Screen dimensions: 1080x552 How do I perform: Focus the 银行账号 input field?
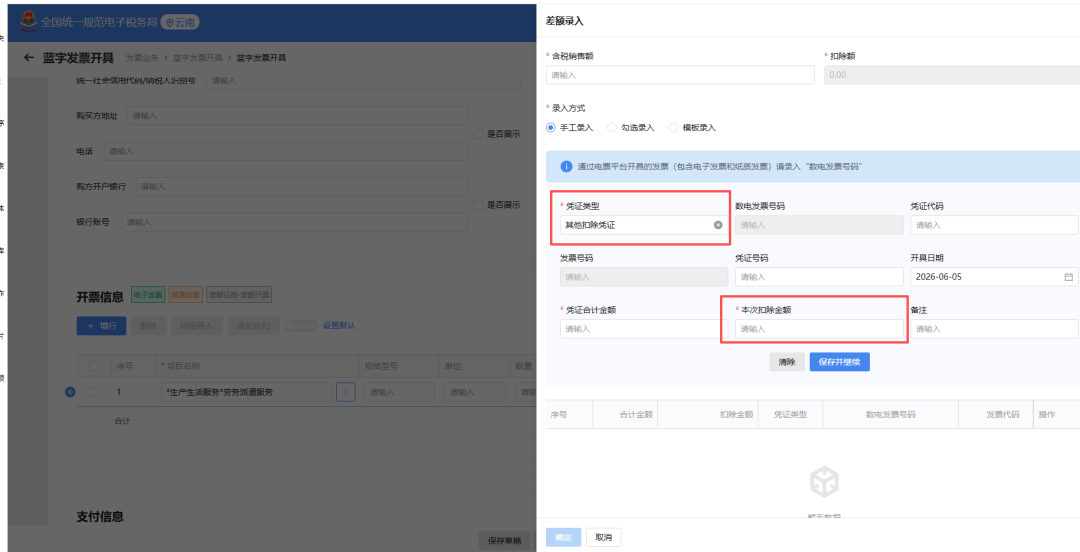294,222
